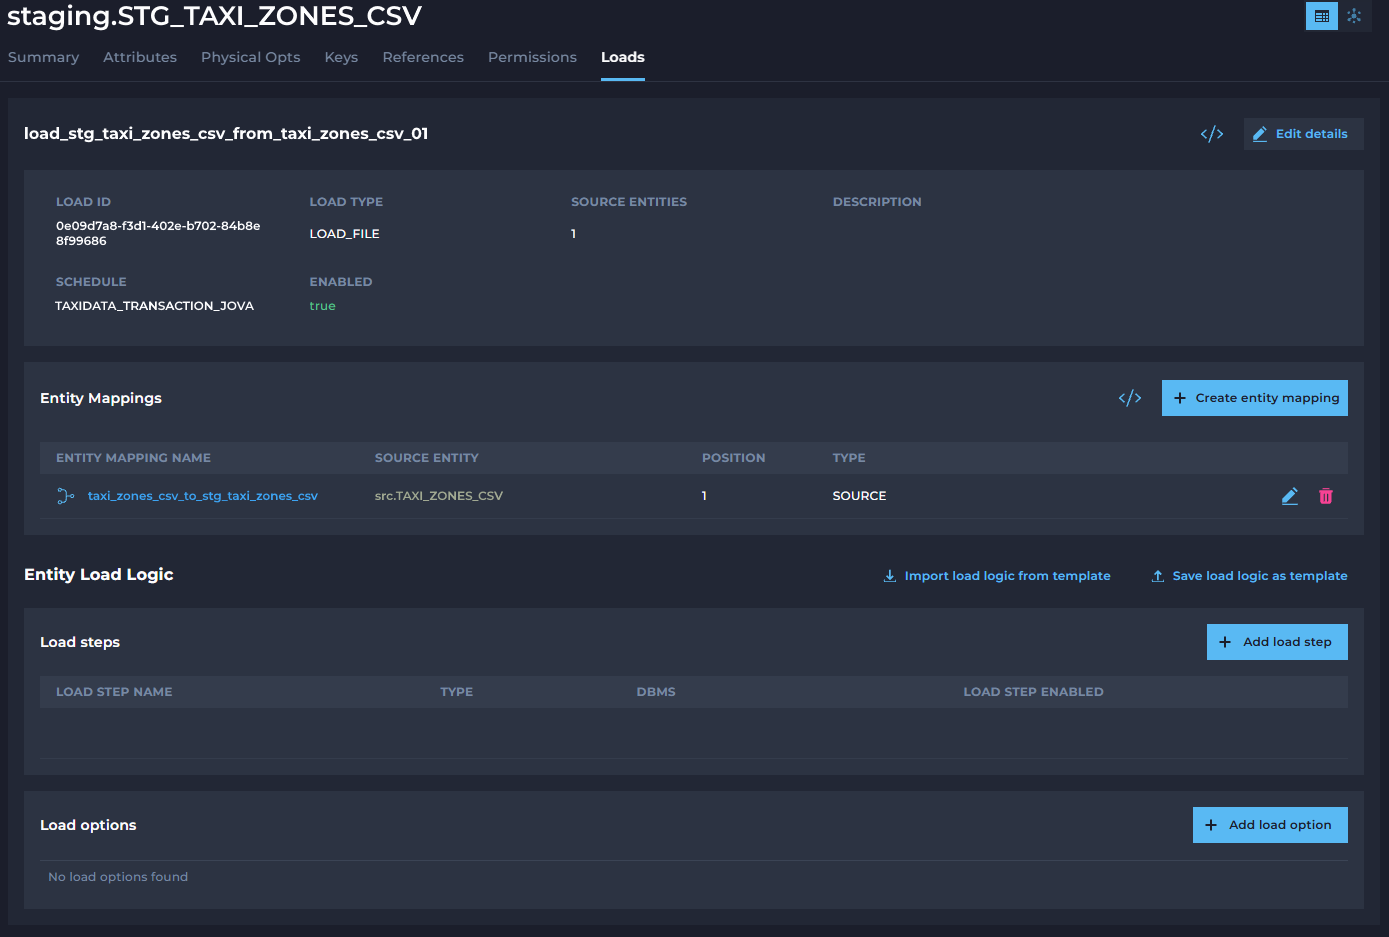Viewport: 1389px width, 937px height.
Task: Click the Position column header
Action: point(734,458)
